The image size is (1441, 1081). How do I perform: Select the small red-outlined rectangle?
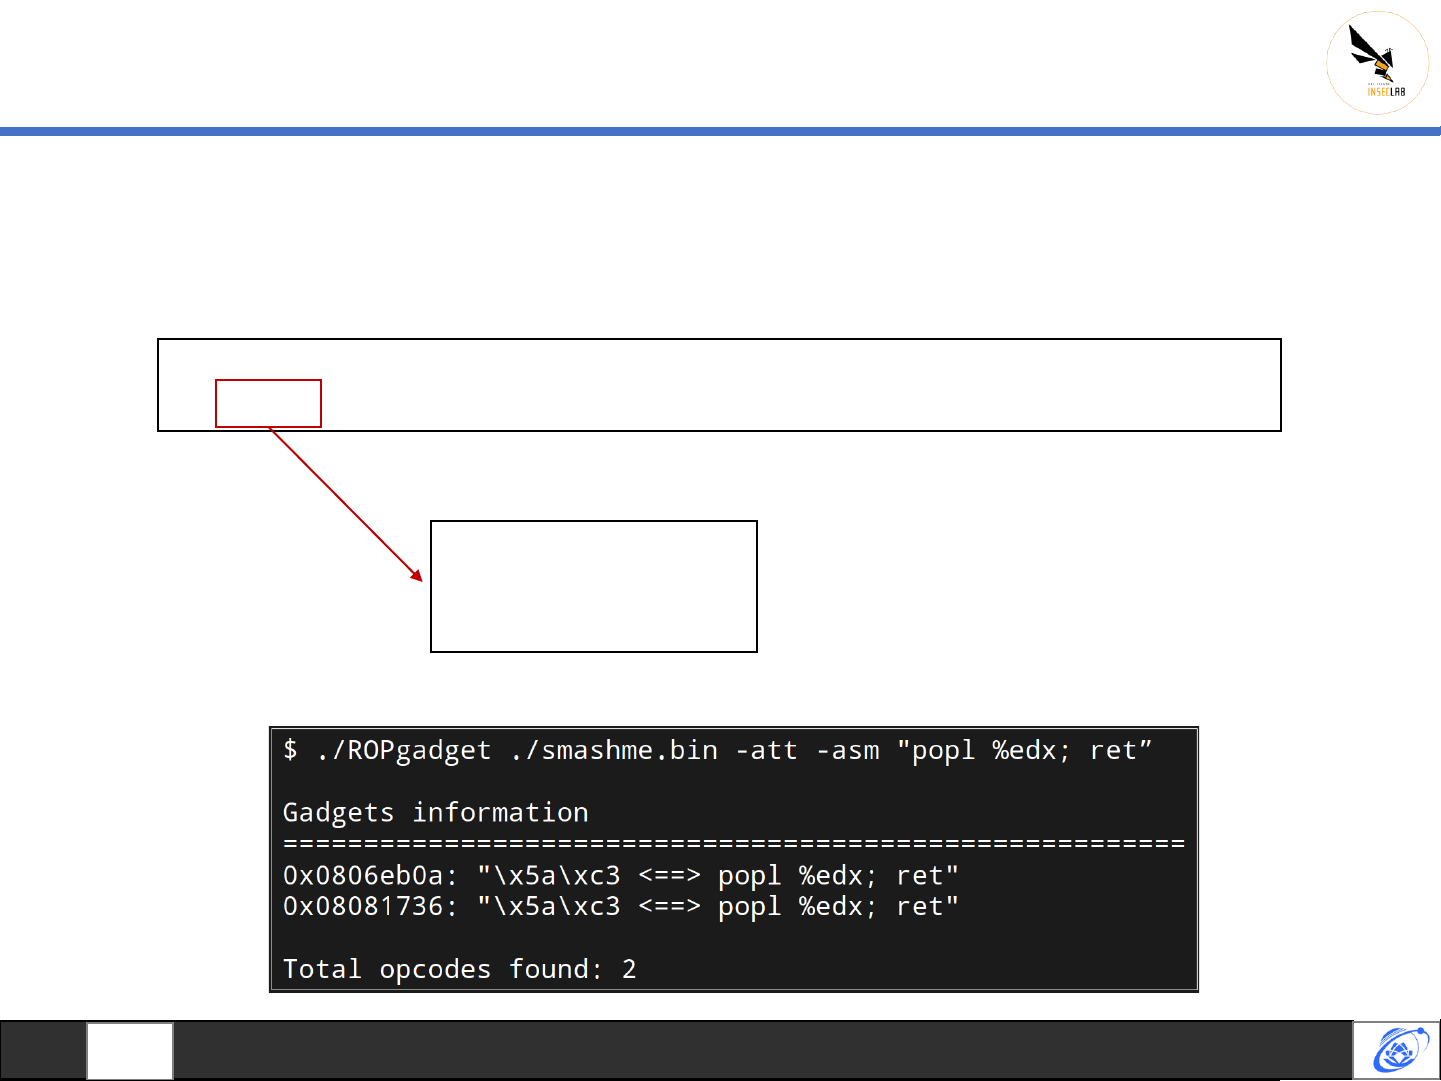coord(268,403)
